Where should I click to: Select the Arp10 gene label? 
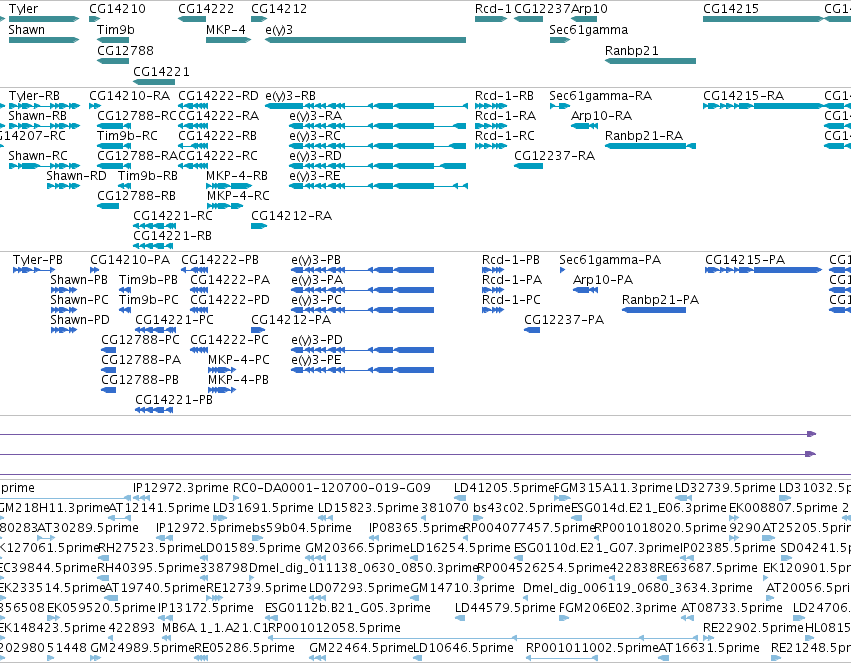pos(589,9)
